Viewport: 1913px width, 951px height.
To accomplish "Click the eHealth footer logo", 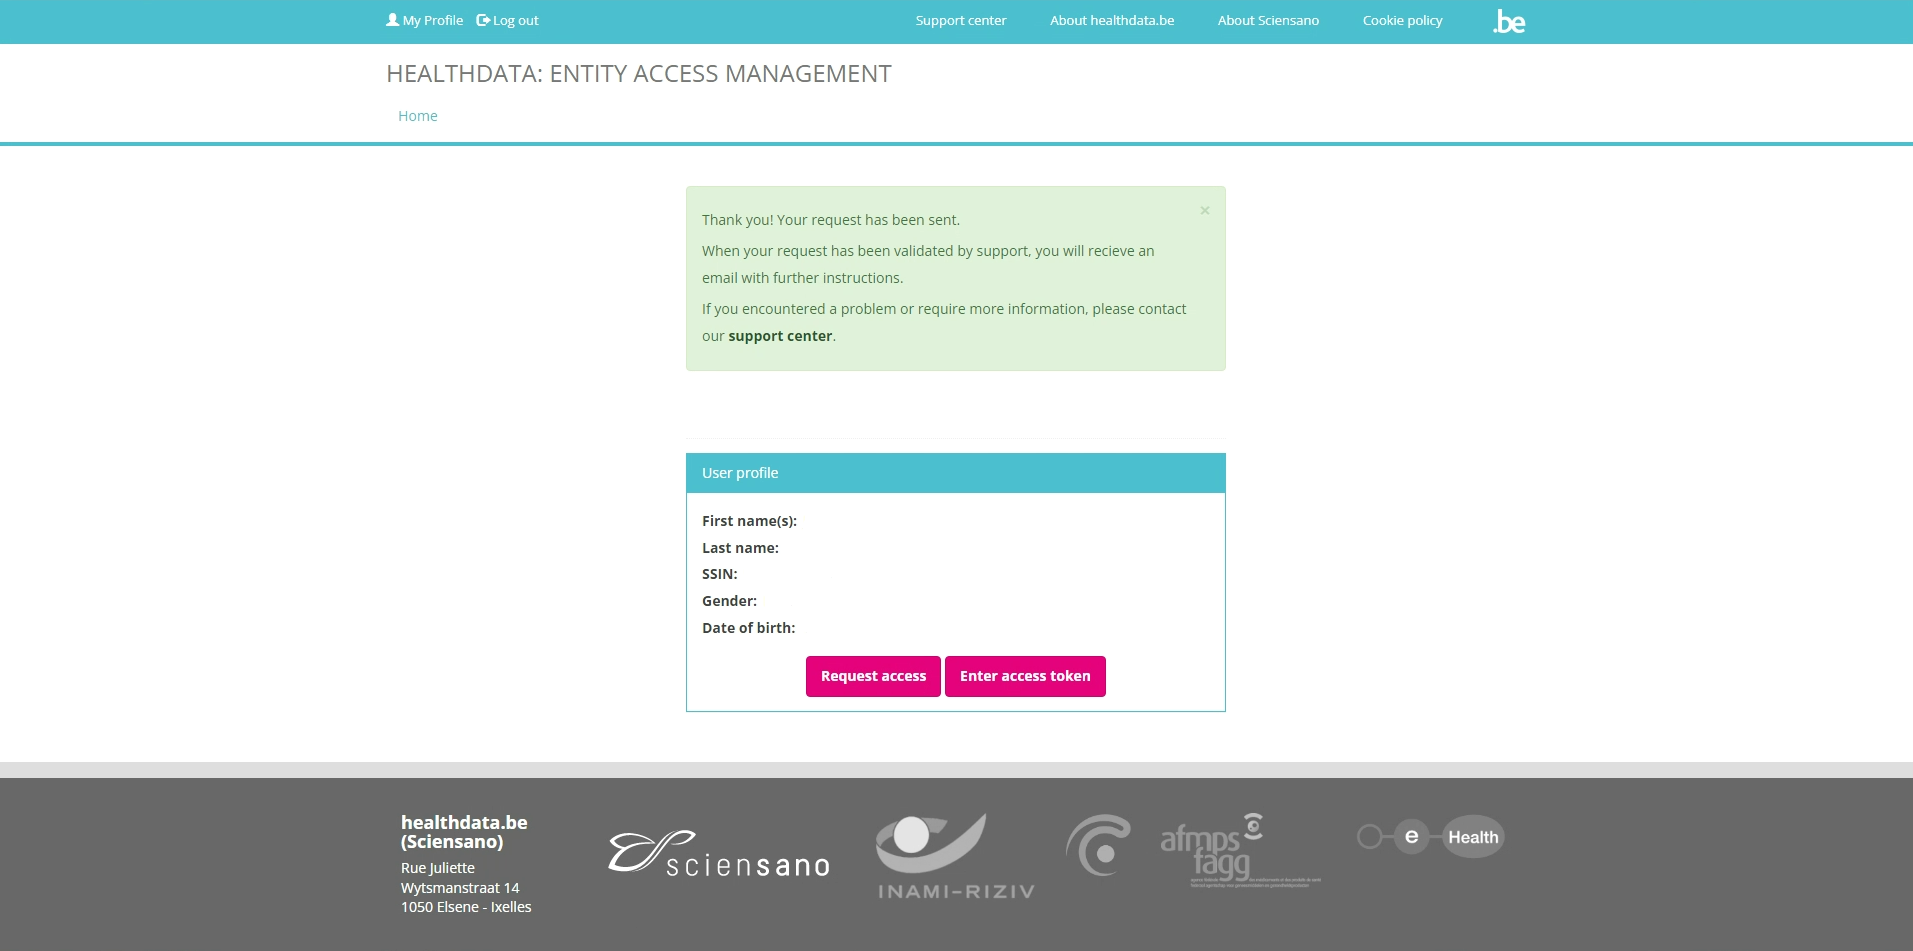I will [x=1430, y=837].
